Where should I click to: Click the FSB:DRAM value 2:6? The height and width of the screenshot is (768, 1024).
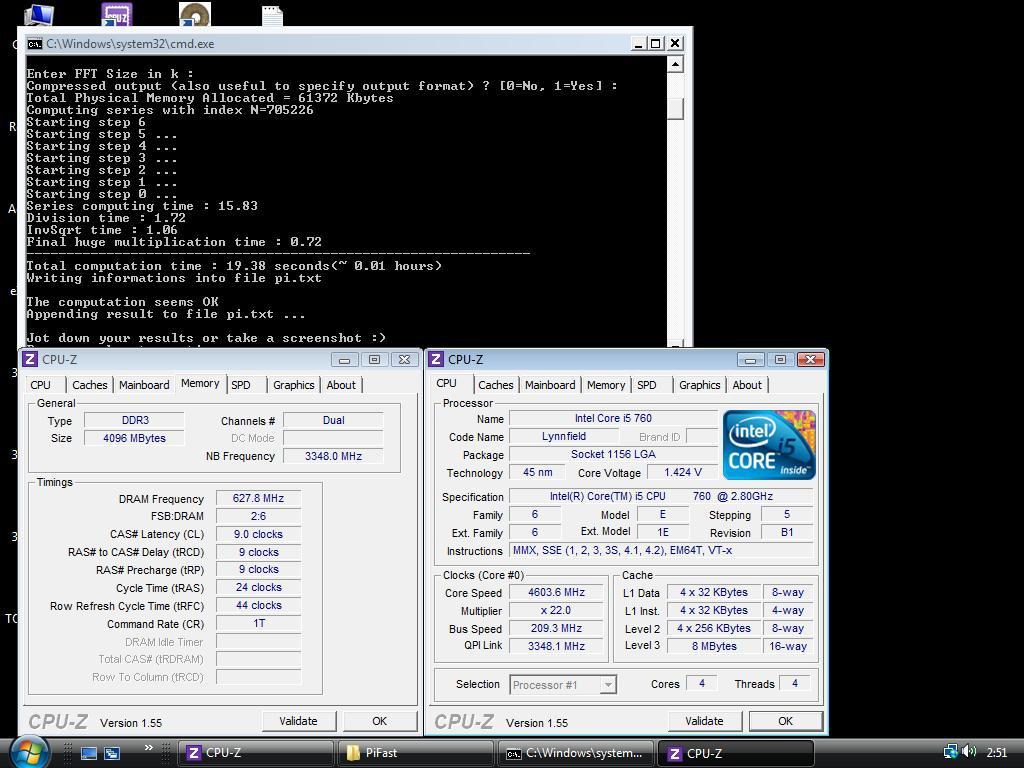click(259, 516)
